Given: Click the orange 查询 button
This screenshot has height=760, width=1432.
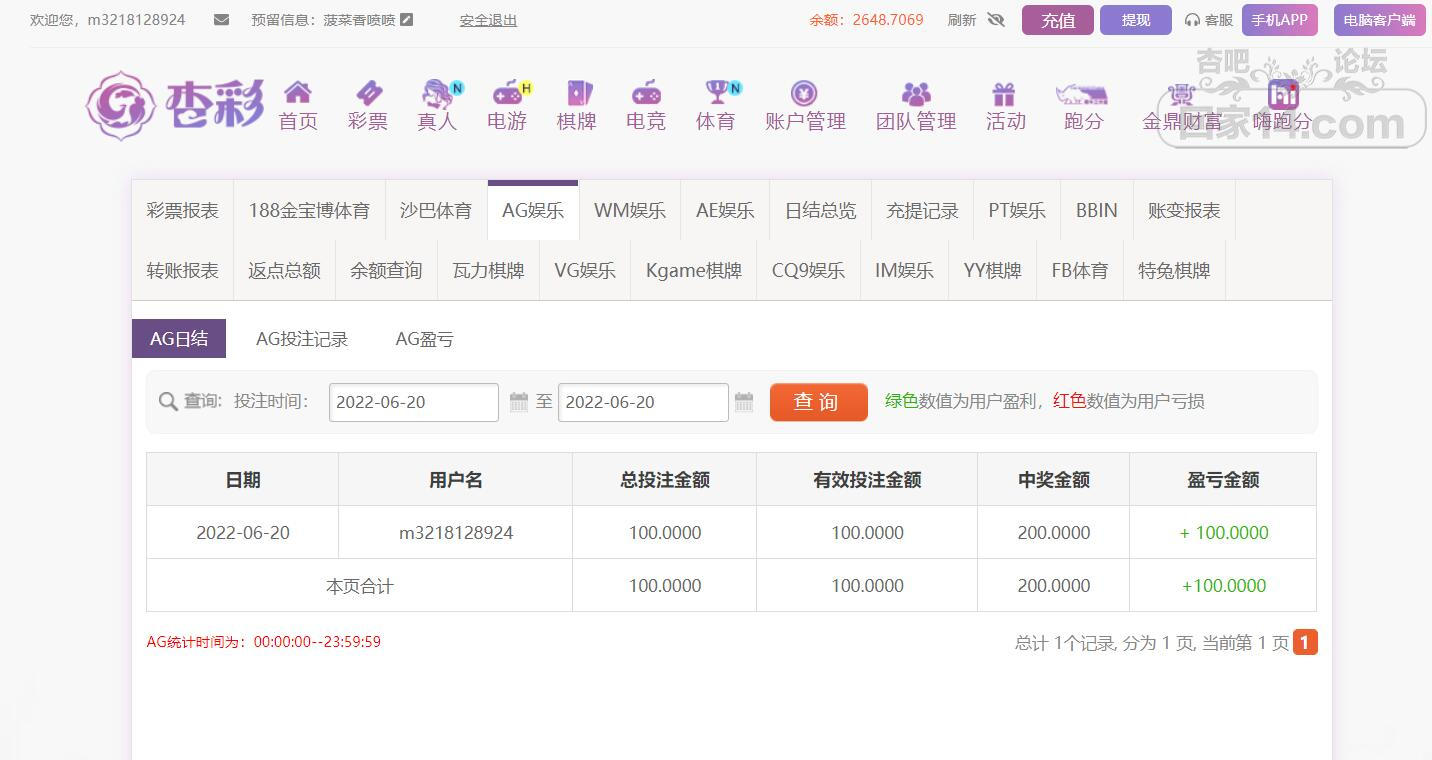Looking at the screenshot, I should pyautogui.click(x=819, y=402).
